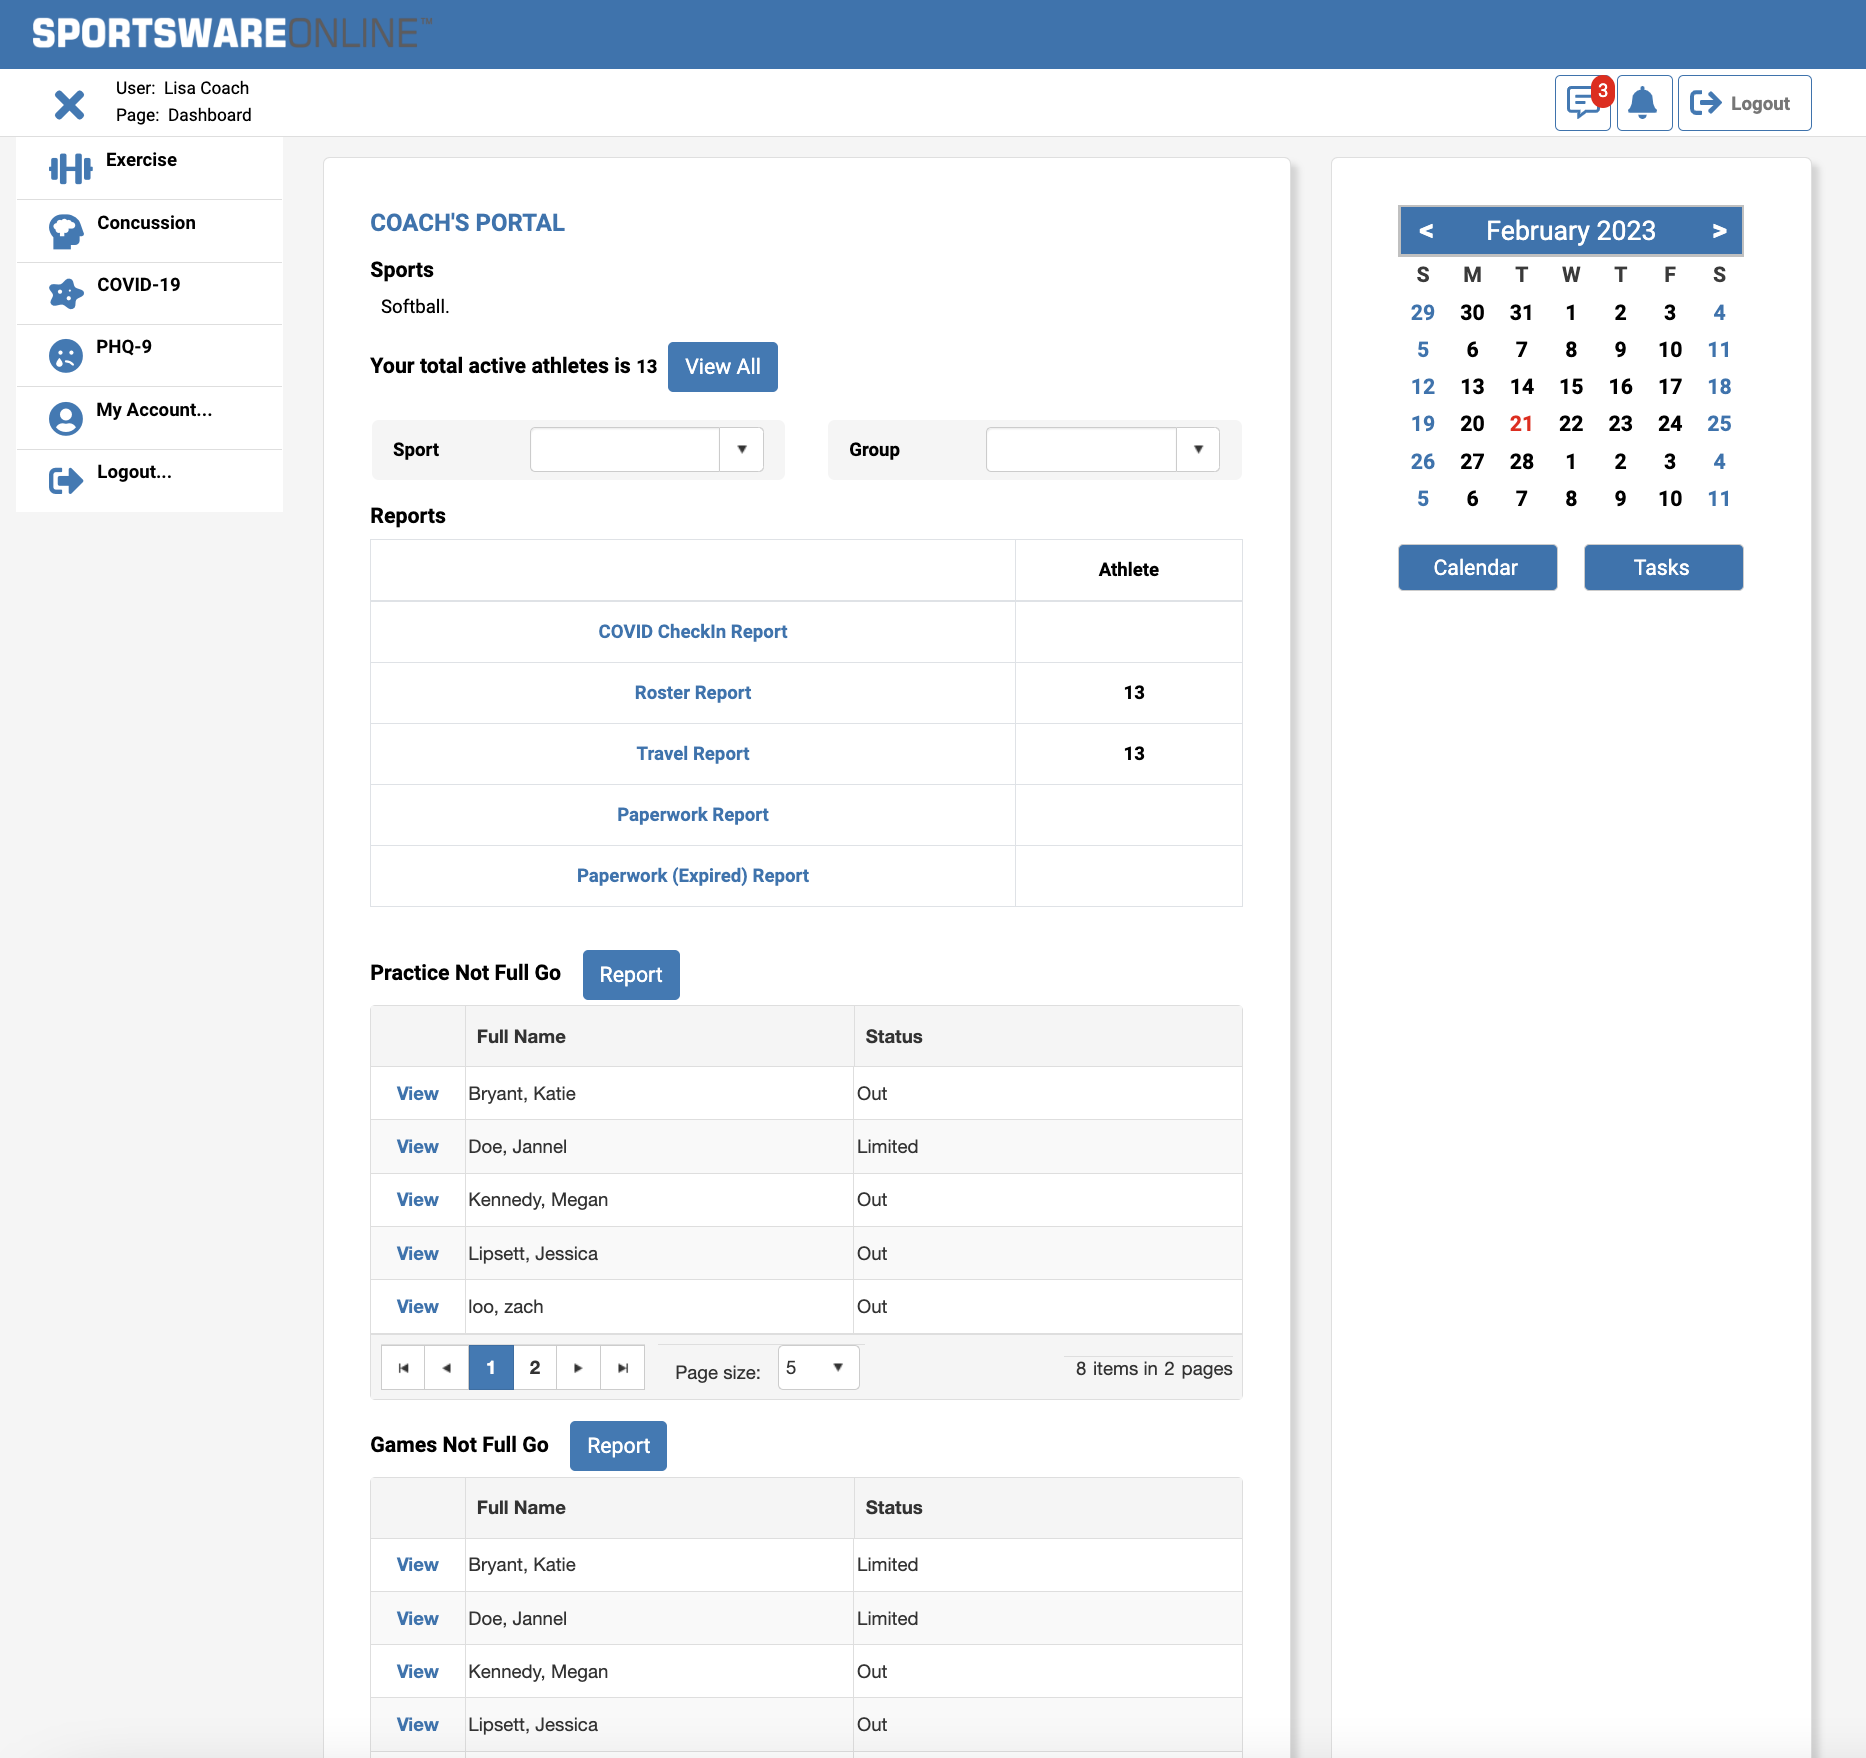1866x1758 pixels.
Task: Click the PHQ-9 sad face icon
Action: (x=66, y=355)
